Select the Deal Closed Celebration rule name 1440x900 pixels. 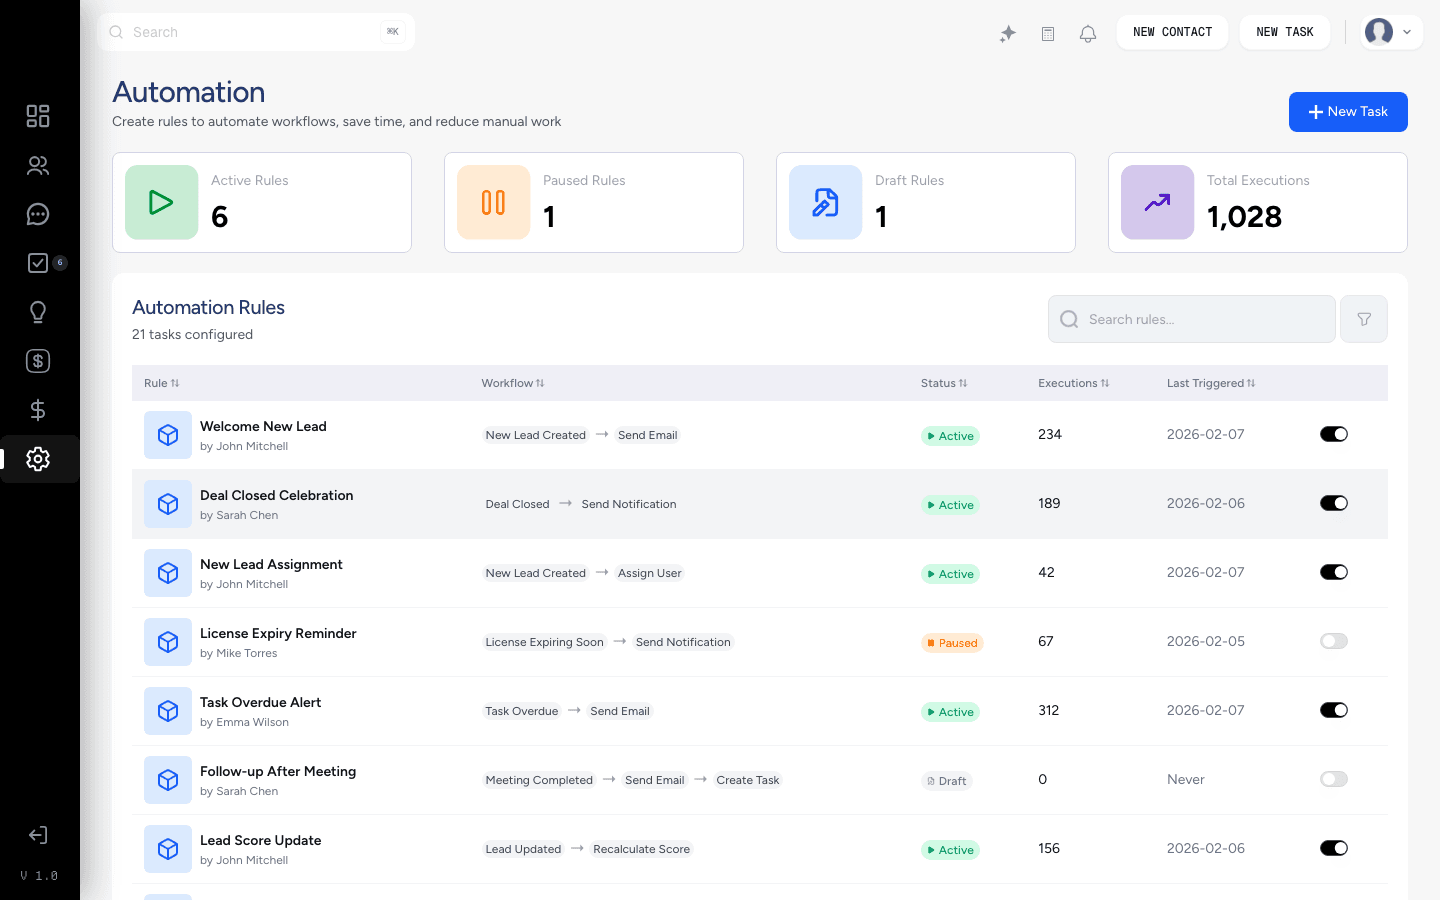point(276,495)
